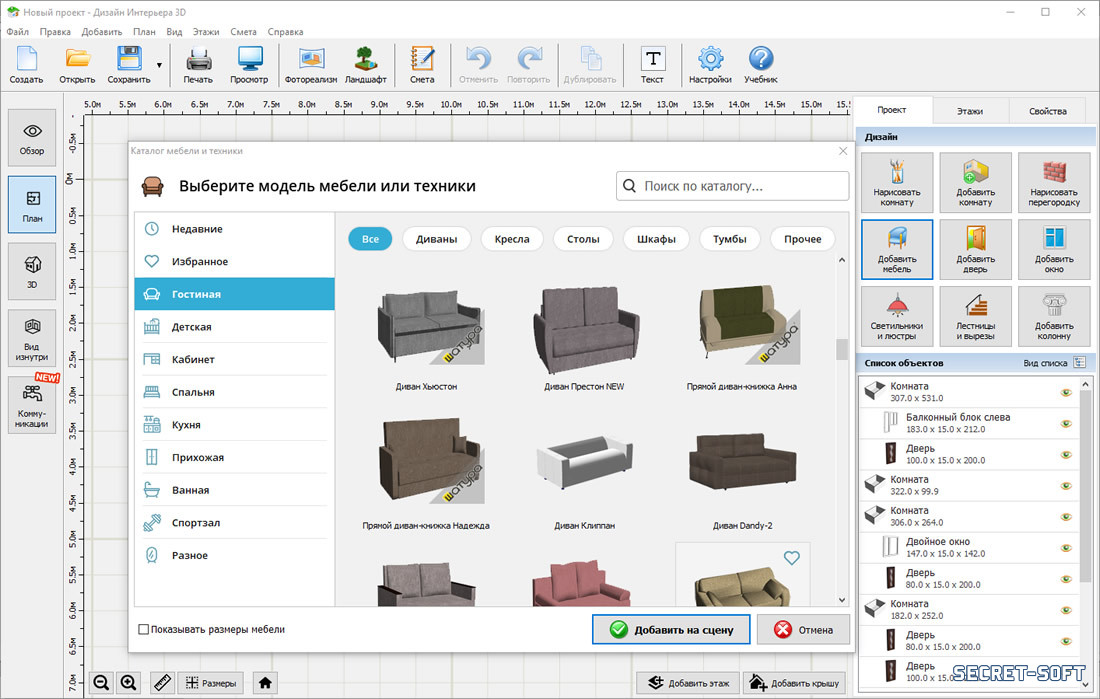1100x699 pixels.
Task: Filter catalog by Шкафы
Action: point(656,239)
